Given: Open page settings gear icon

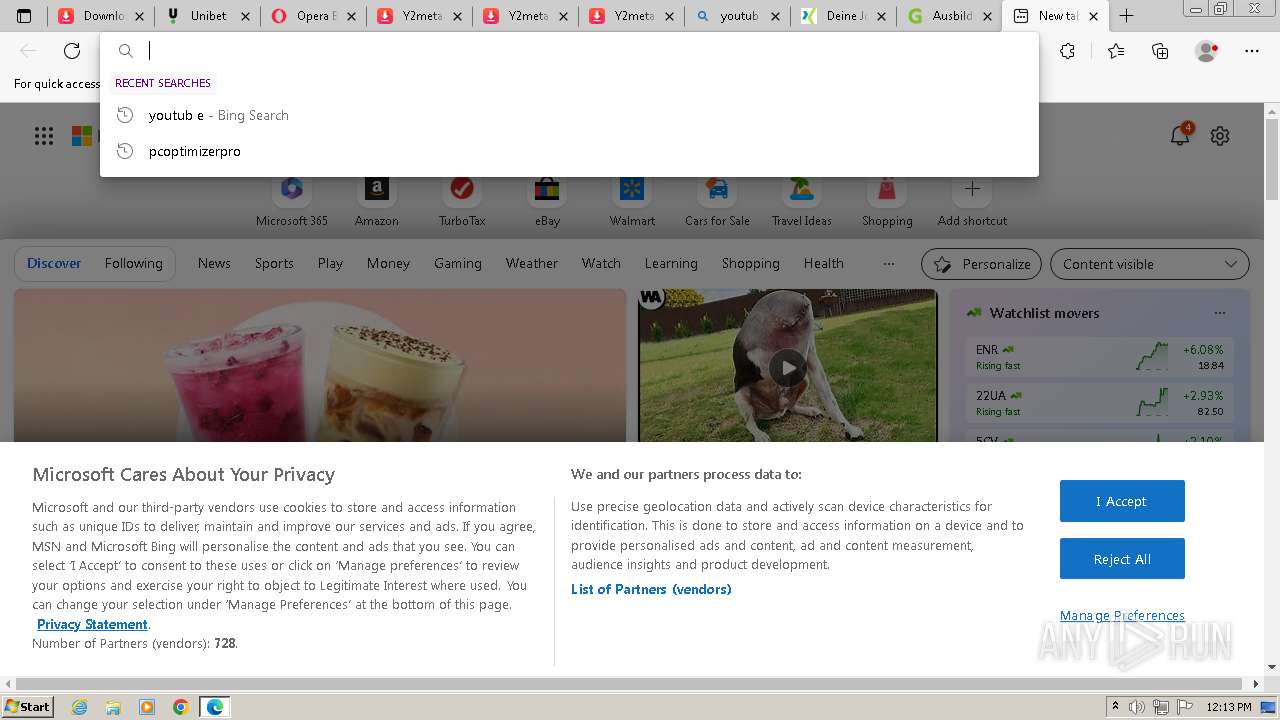Looking at the screenshot, I should point(1220,136).
